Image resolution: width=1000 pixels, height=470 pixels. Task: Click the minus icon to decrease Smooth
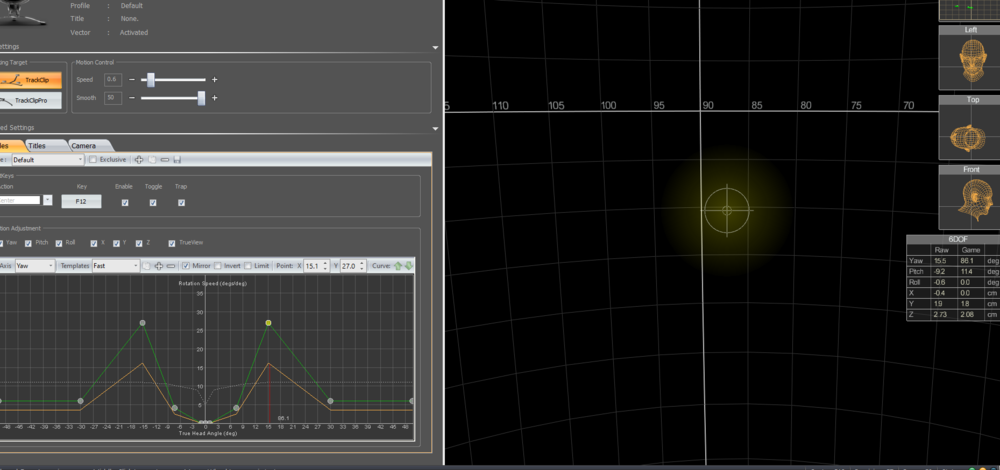[x=132, y=98]
